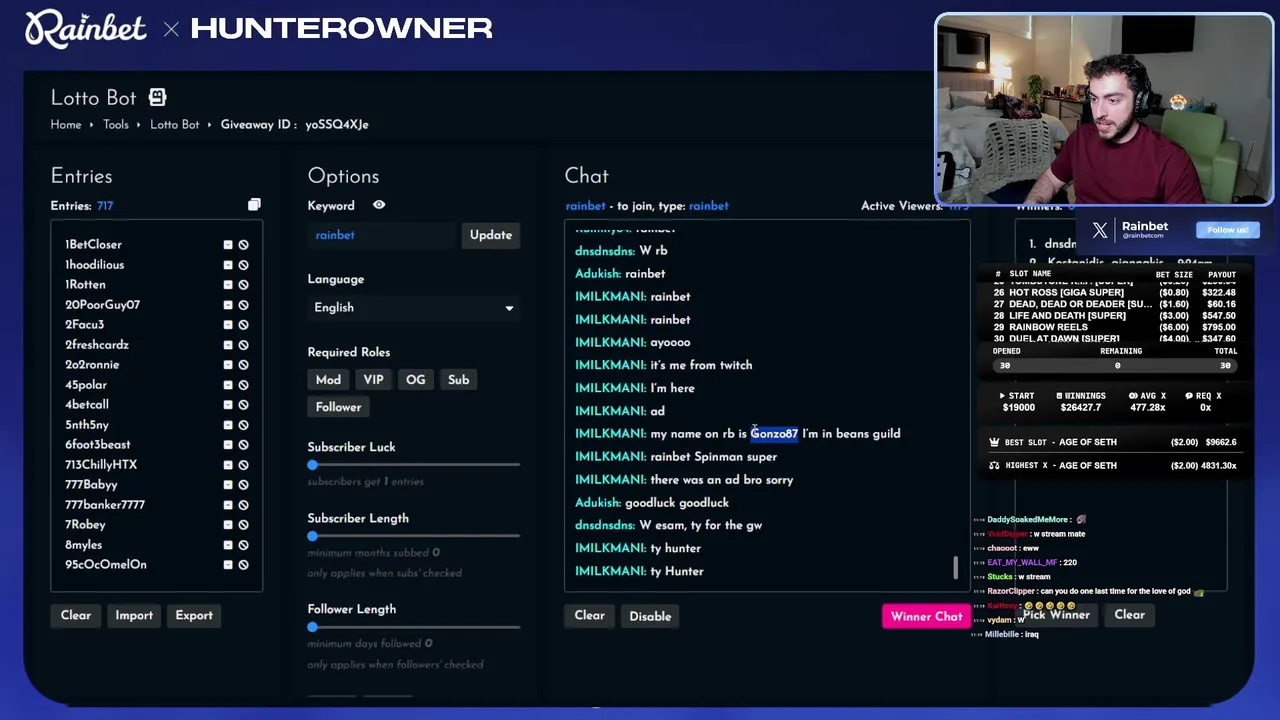
Task: Click highlighted name Gonzo87 in chat
Action: pyautogui.click(x=774, y=434)
